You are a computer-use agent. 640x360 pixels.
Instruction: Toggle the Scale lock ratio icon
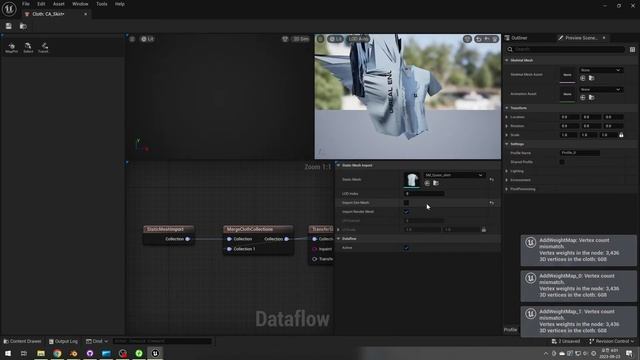621,135
